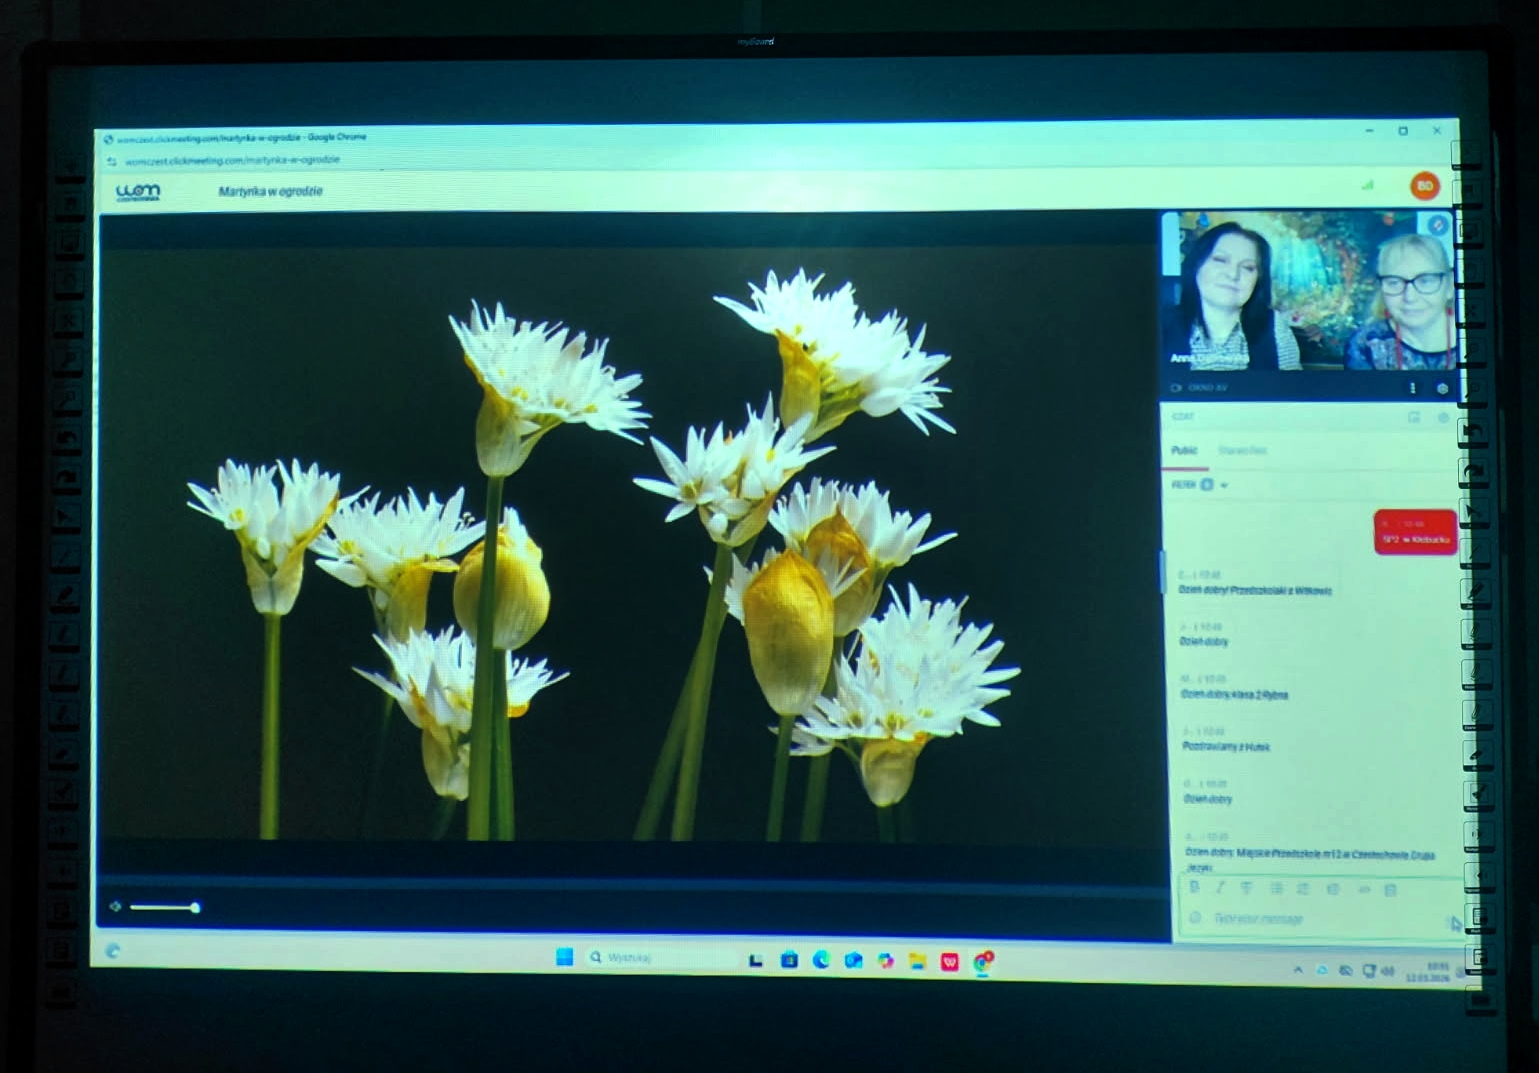Open chat settings gear icon
Viewport: 1539px width, 1073px height.
1443,417
